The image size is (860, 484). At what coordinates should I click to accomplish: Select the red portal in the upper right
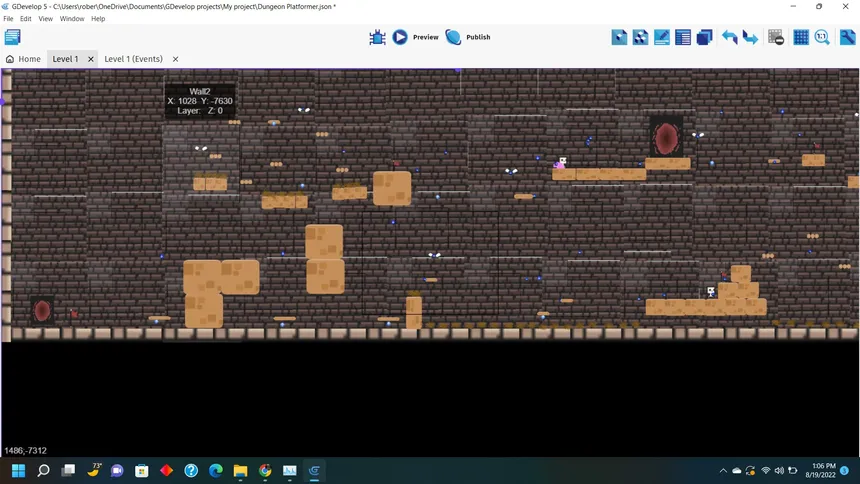(666, 138)
